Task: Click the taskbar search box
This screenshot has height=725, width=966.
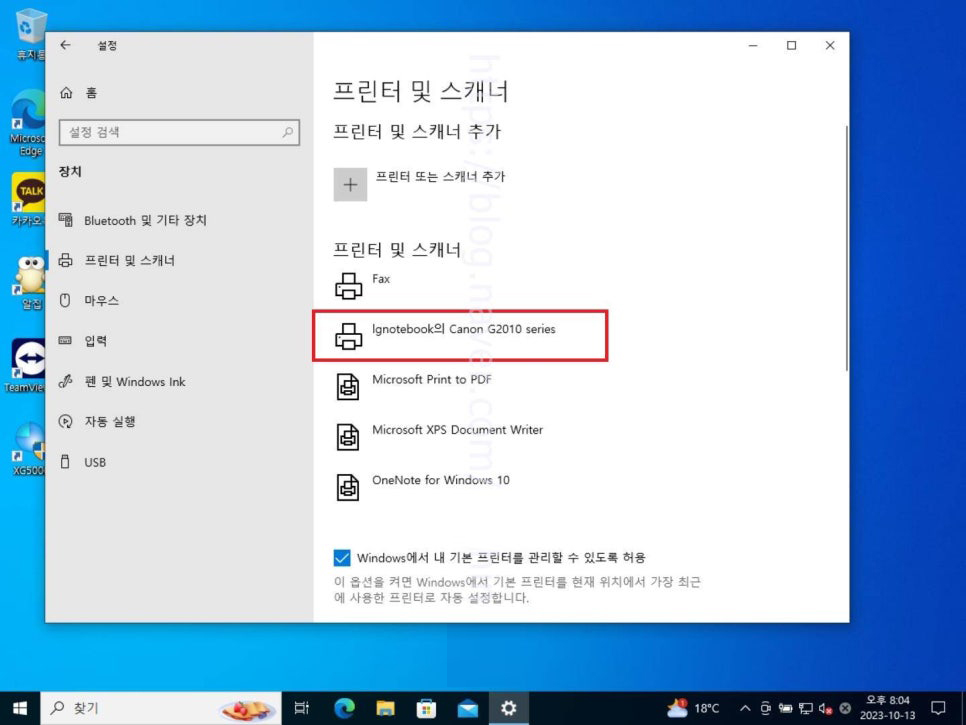Action: pyautogui.click(x=161, y=708)
